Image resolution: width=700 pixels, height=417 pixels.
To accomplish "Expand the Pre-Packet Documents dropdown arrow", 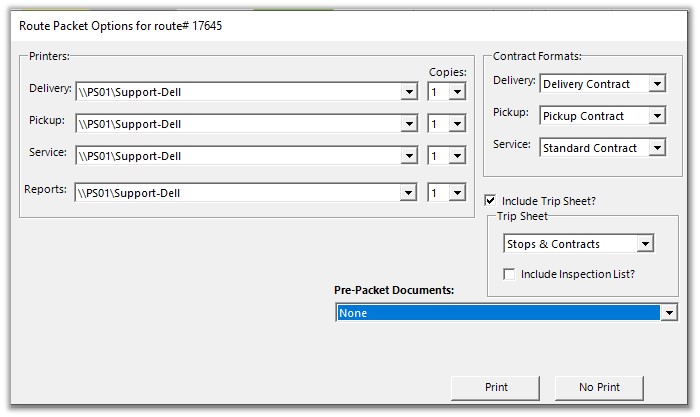I will click(x=669, y=313).
